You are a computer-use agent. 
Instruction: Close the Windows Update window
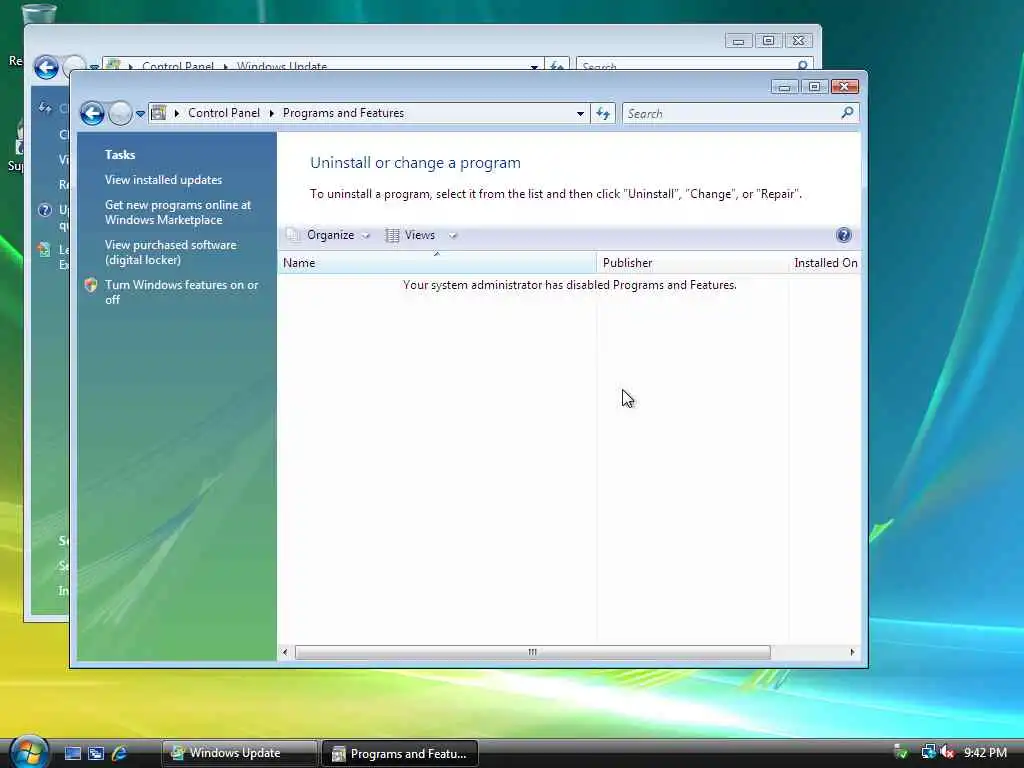click(799, 40)
